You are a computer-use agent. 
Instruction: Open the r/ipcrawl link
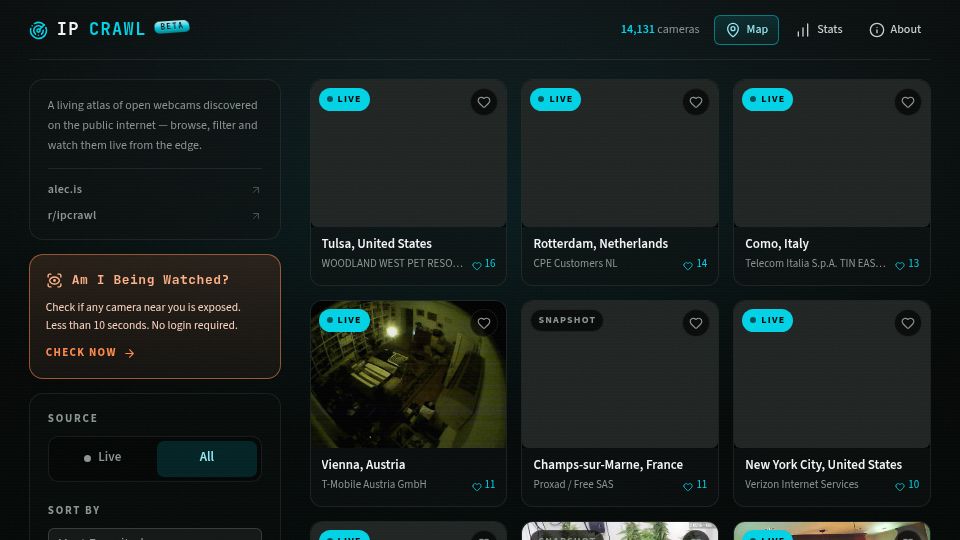click(x=154, y=216)
